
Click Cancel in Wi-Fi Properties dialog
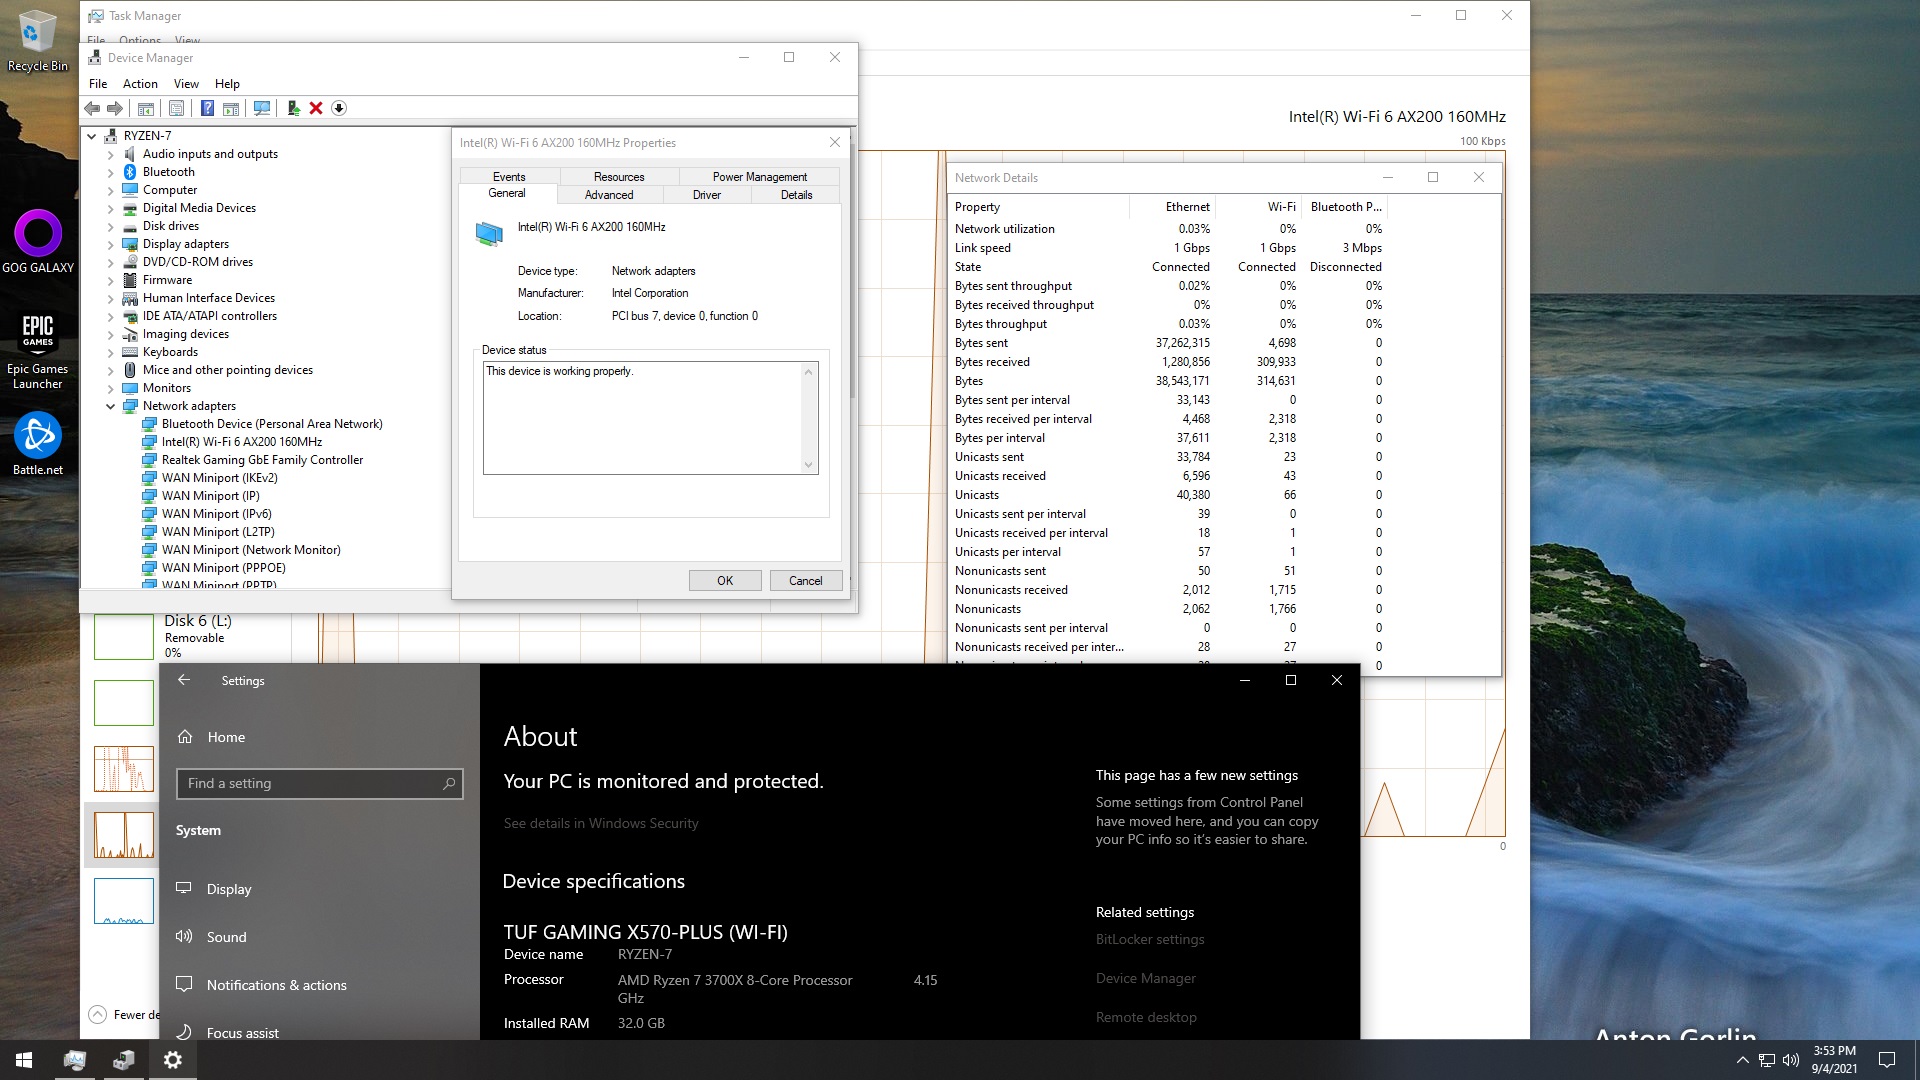coord(806,581)
